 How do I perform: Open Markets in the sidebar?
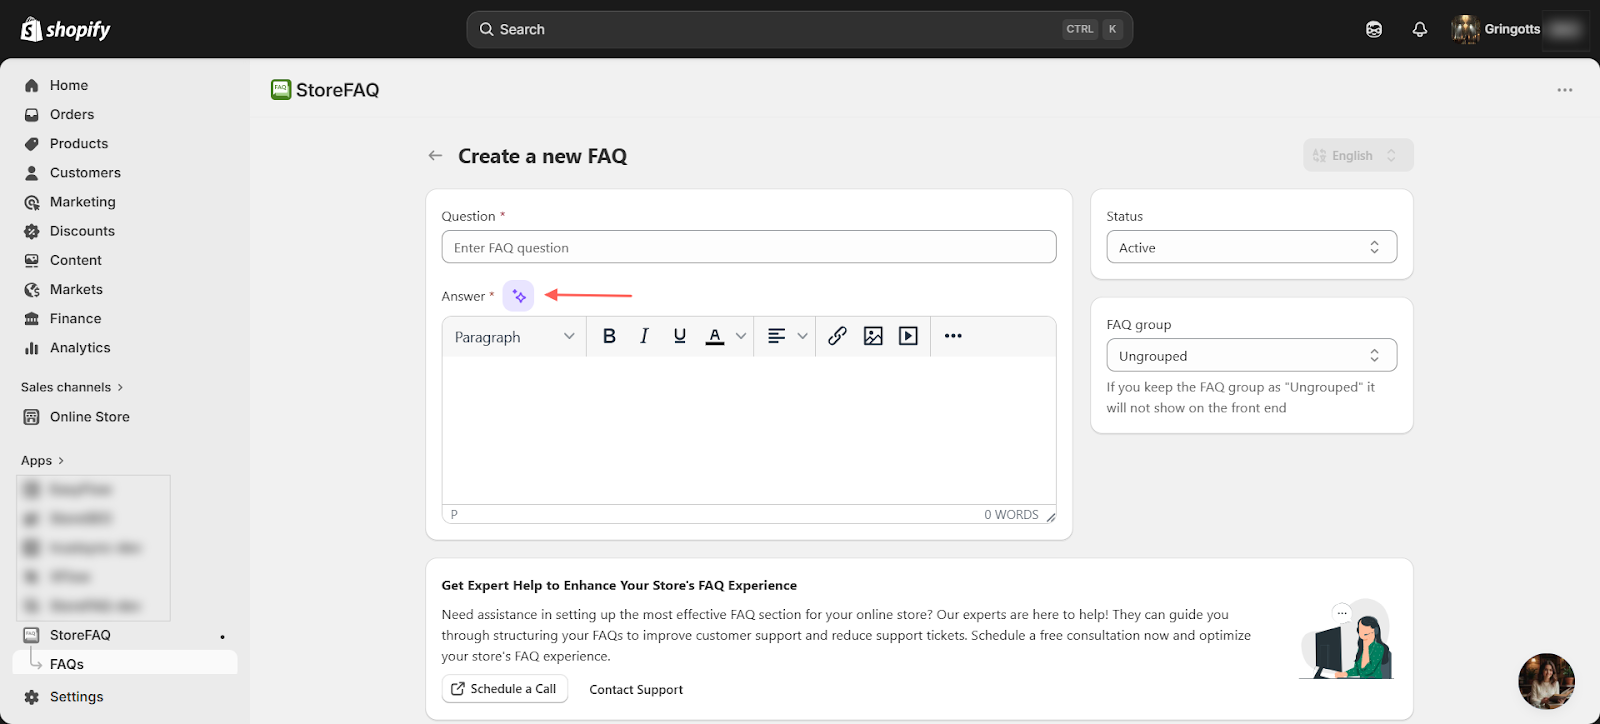pyautogui.click(x=76, y=288)
